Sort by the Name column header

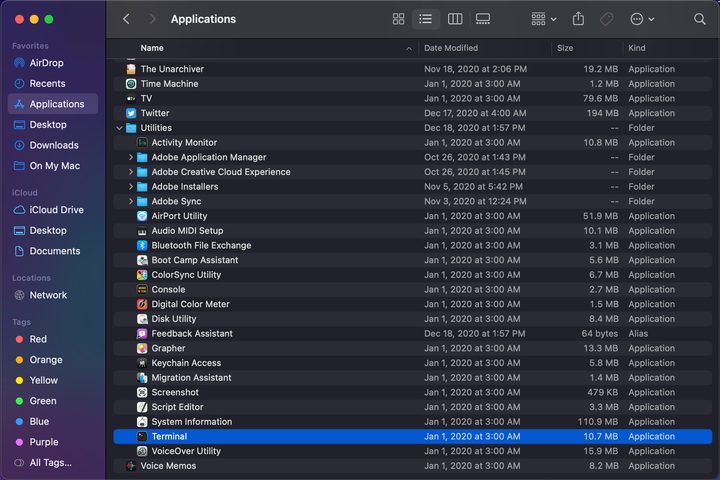coord(152,48)
